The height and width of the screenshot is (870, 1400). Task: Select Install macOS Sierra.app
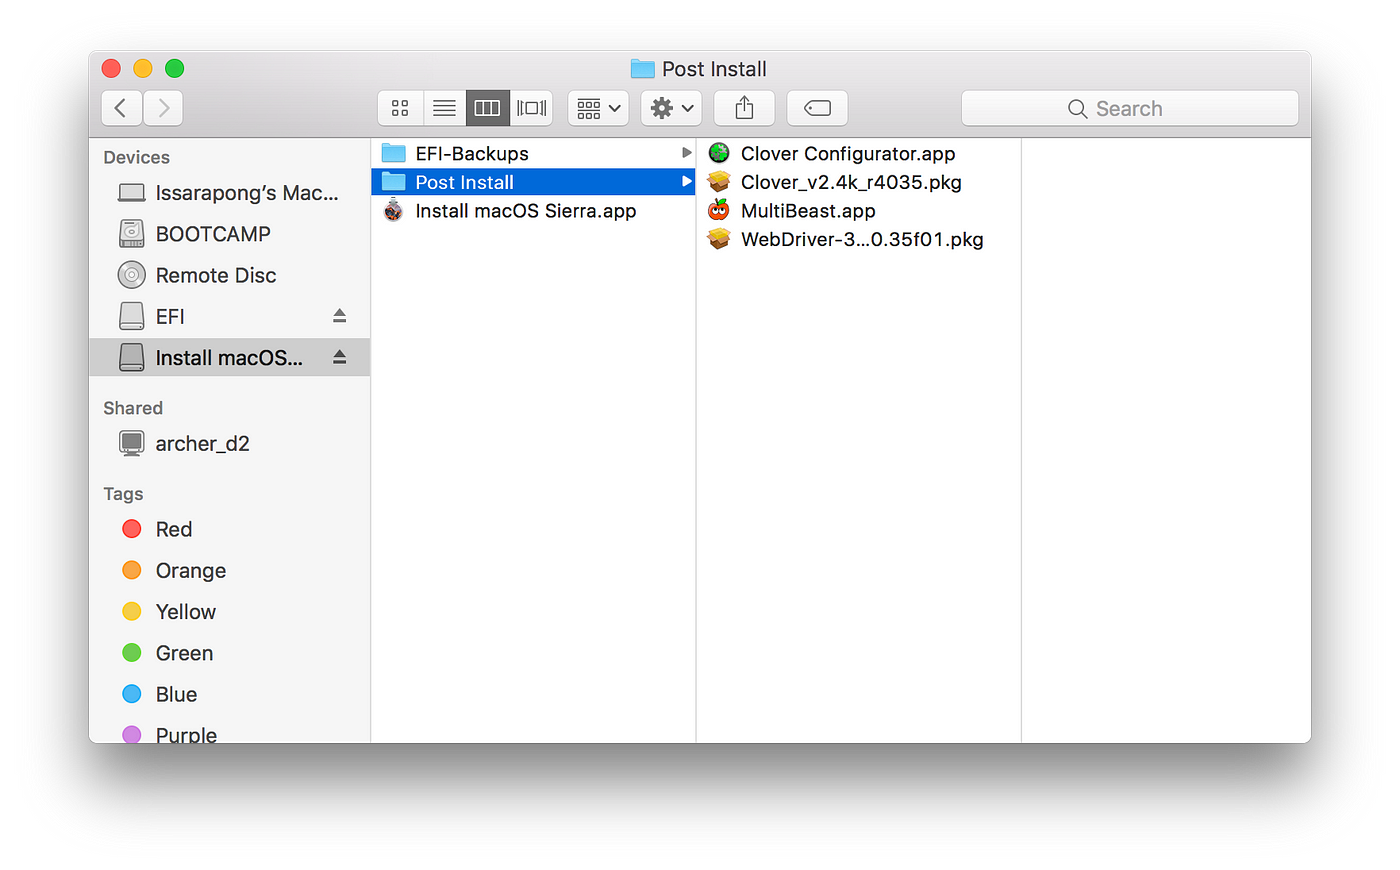click(533, 211)
